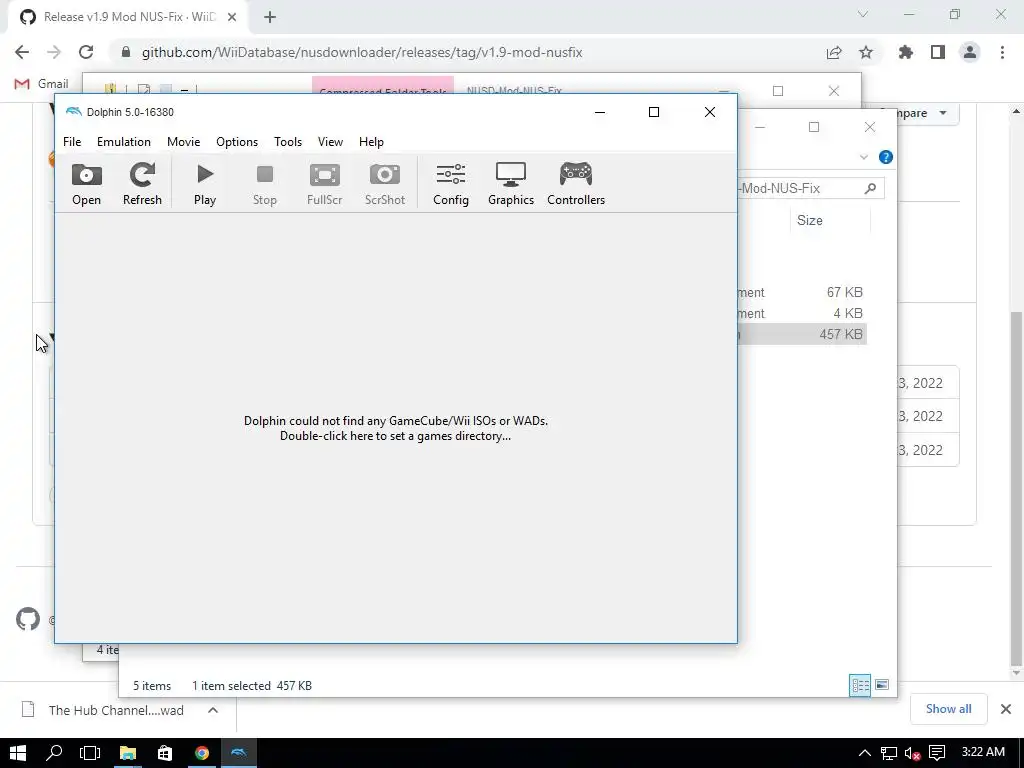Switch Explorer to details view
The height and width of the screenshot is (768, 1024).
coord(860,685)
